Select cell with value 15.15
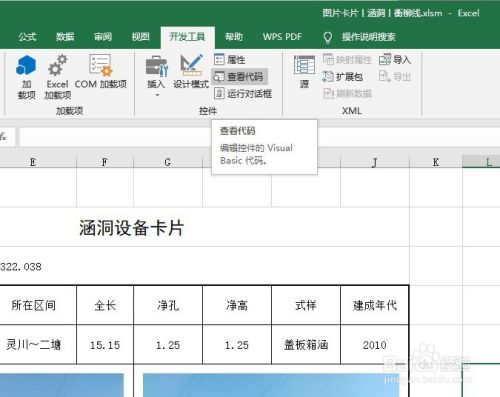Screen dimensions: 500x397 point(105,345)
